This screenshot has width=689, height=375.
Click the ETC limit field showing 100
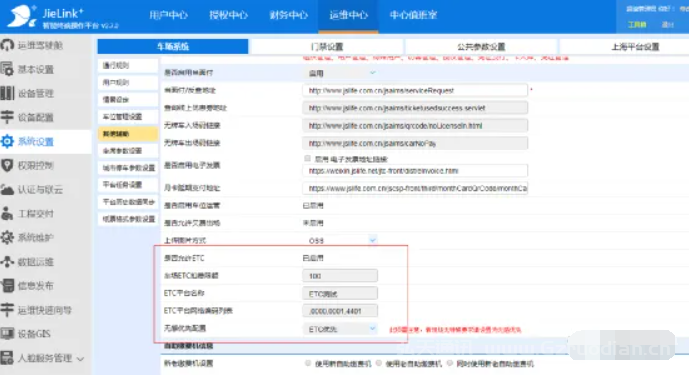(x=340, y=276)
